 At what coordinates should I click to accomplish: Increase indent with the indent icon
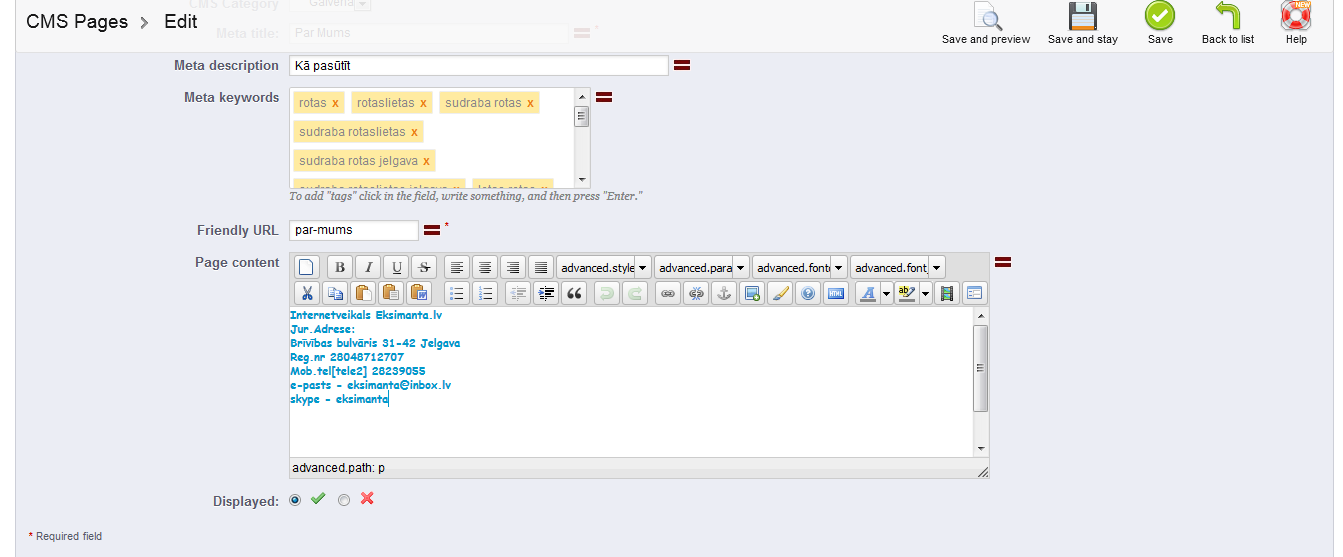pyautogui.click(x=546, y=293)
